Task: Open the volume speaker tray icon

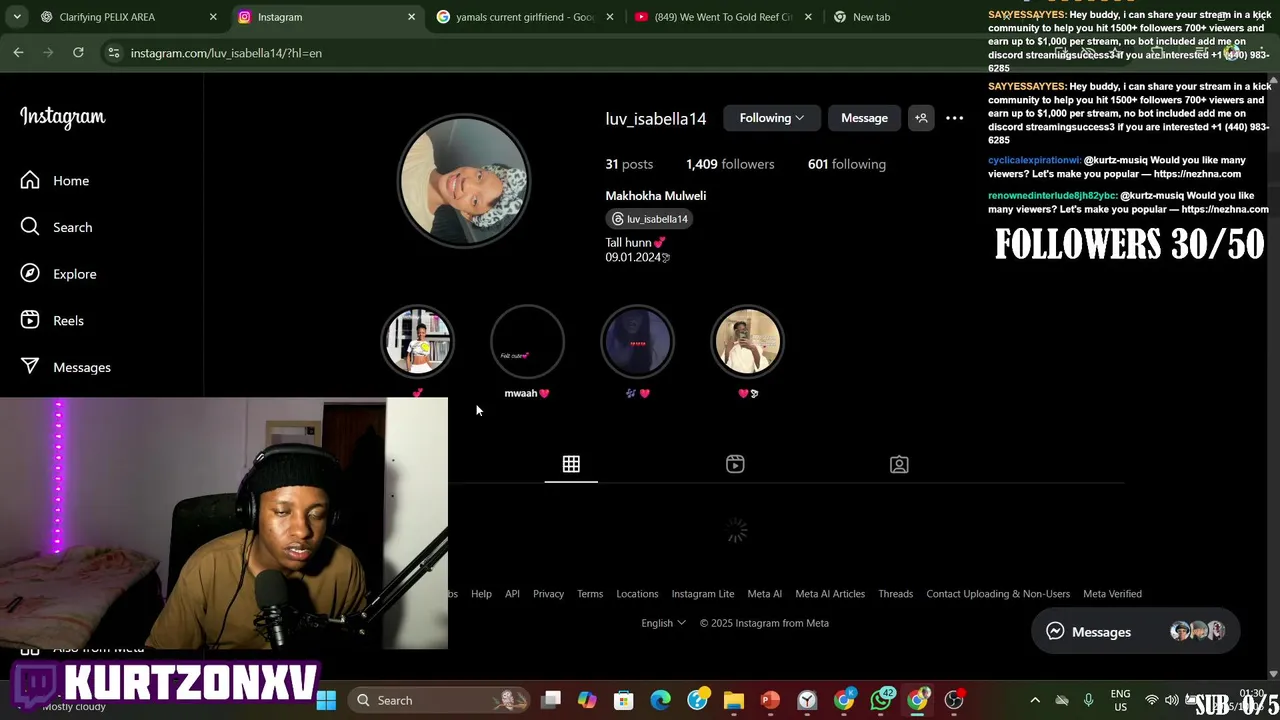Action: [x=1171, y=701]
